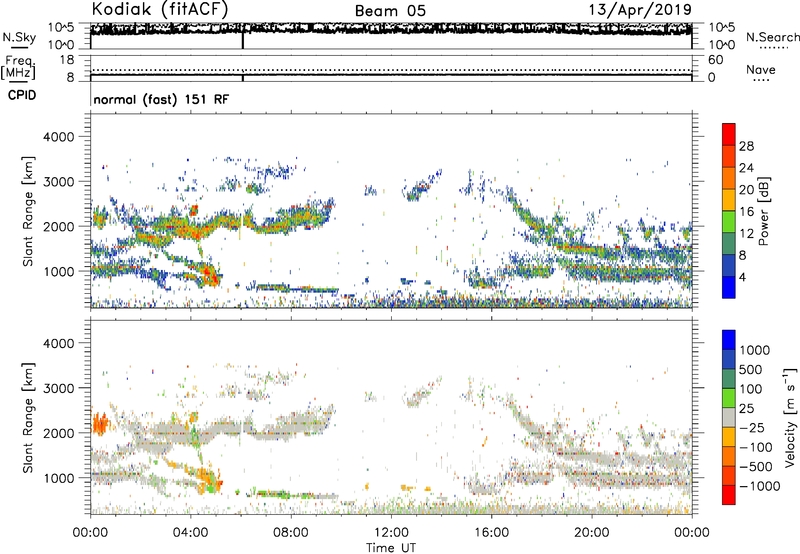
Task: Select the '08:00' time tick label
Action: [291, 533]
